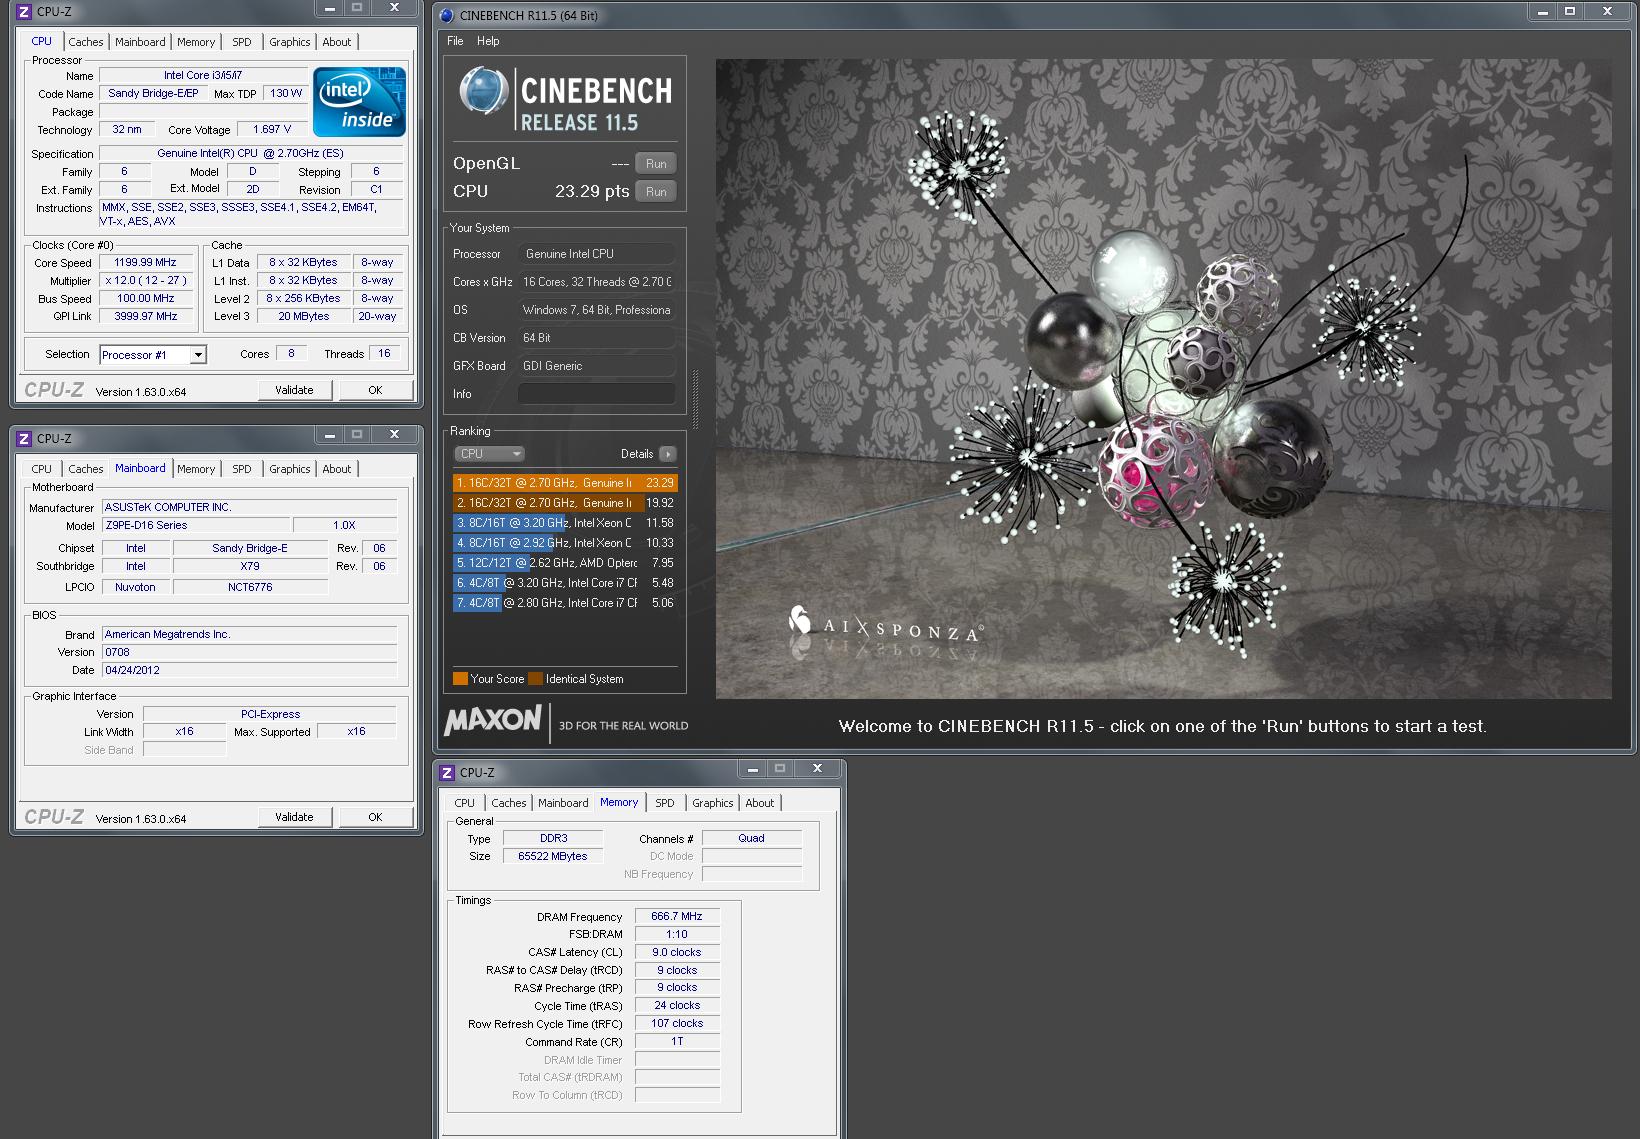The height and width of the screenshot is (1139, 1640).
Task: Open SPD tab in Mainboard window
Action: click(x=242, y=469)
